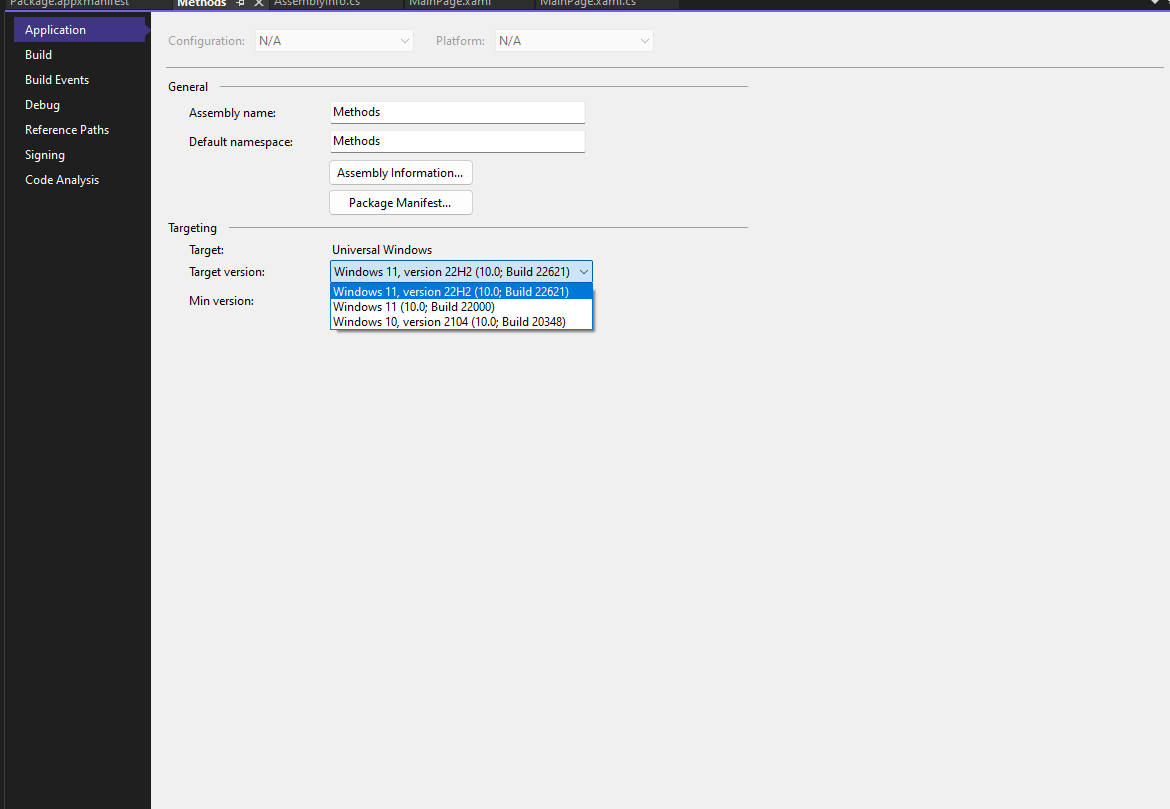Switch to the MainPage.xaml.cs tab

(x=588, y=4)
